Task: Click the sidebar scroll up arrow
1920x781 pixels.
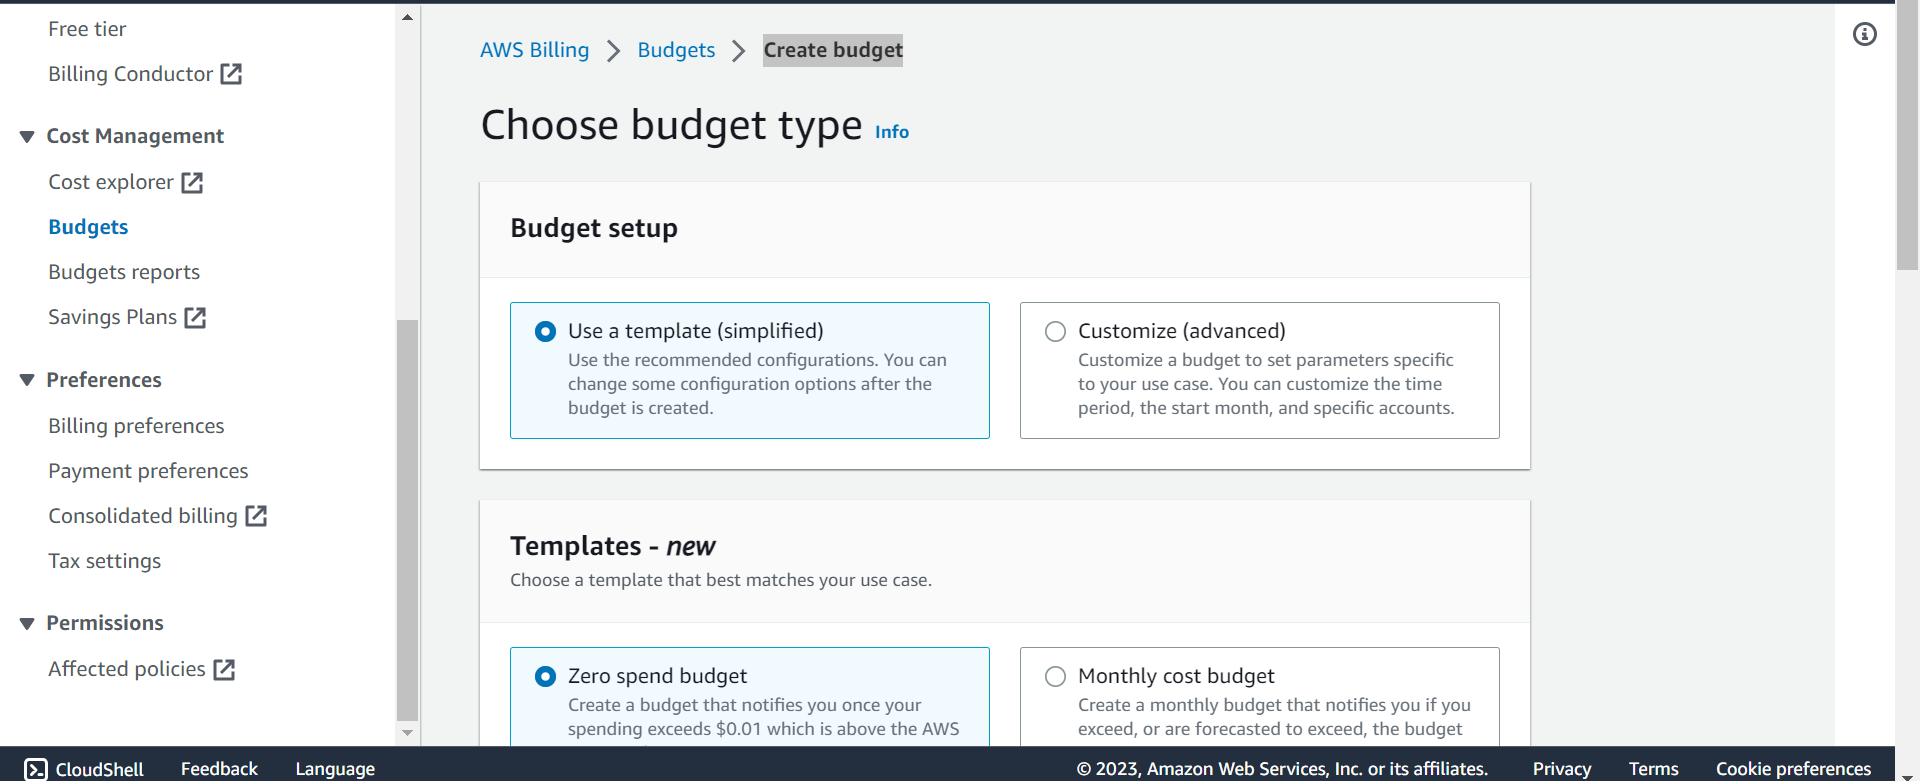Action: [x=407, y=17]
